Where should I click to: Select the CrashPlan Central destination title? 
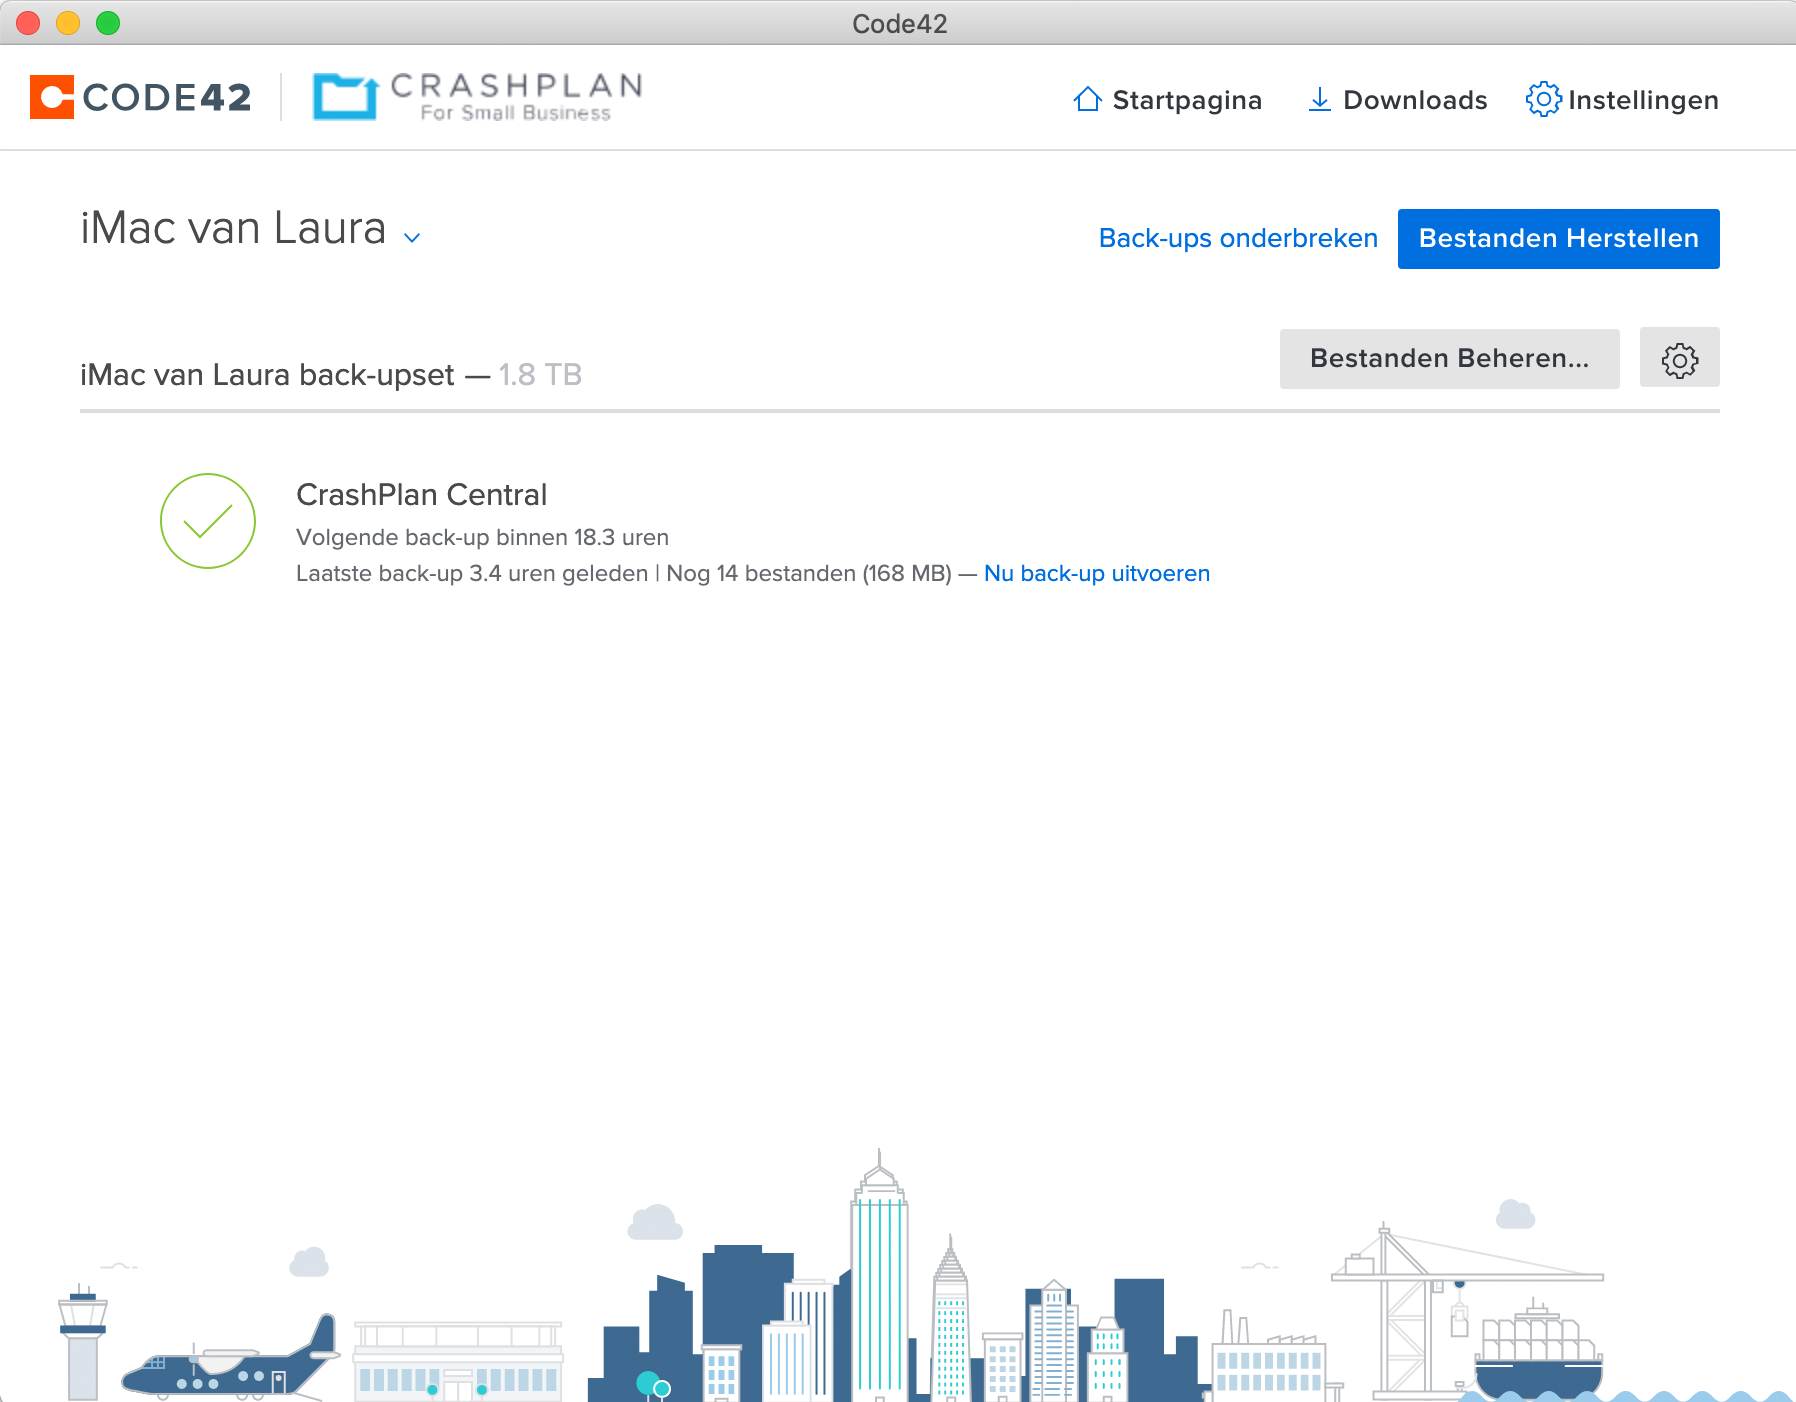pos(421,495)
